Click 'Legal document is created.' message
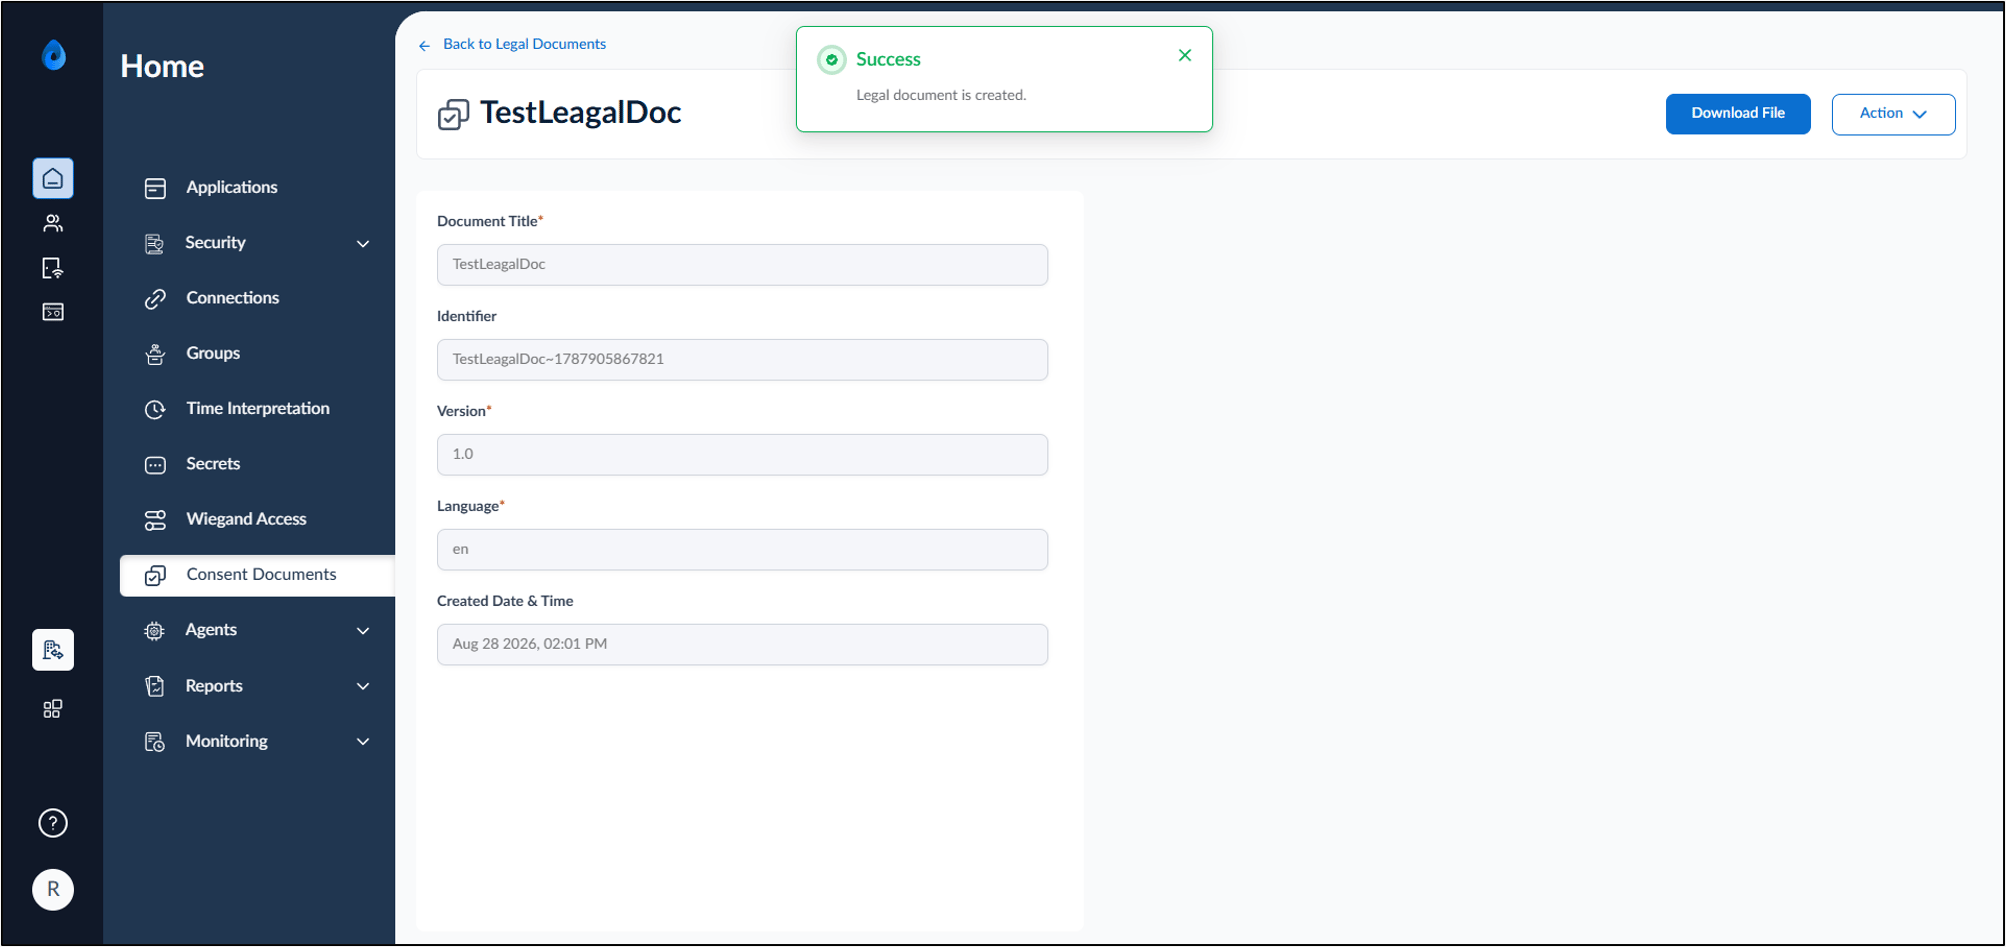Viewport: 2006px width, 947px height. [941, 96]
